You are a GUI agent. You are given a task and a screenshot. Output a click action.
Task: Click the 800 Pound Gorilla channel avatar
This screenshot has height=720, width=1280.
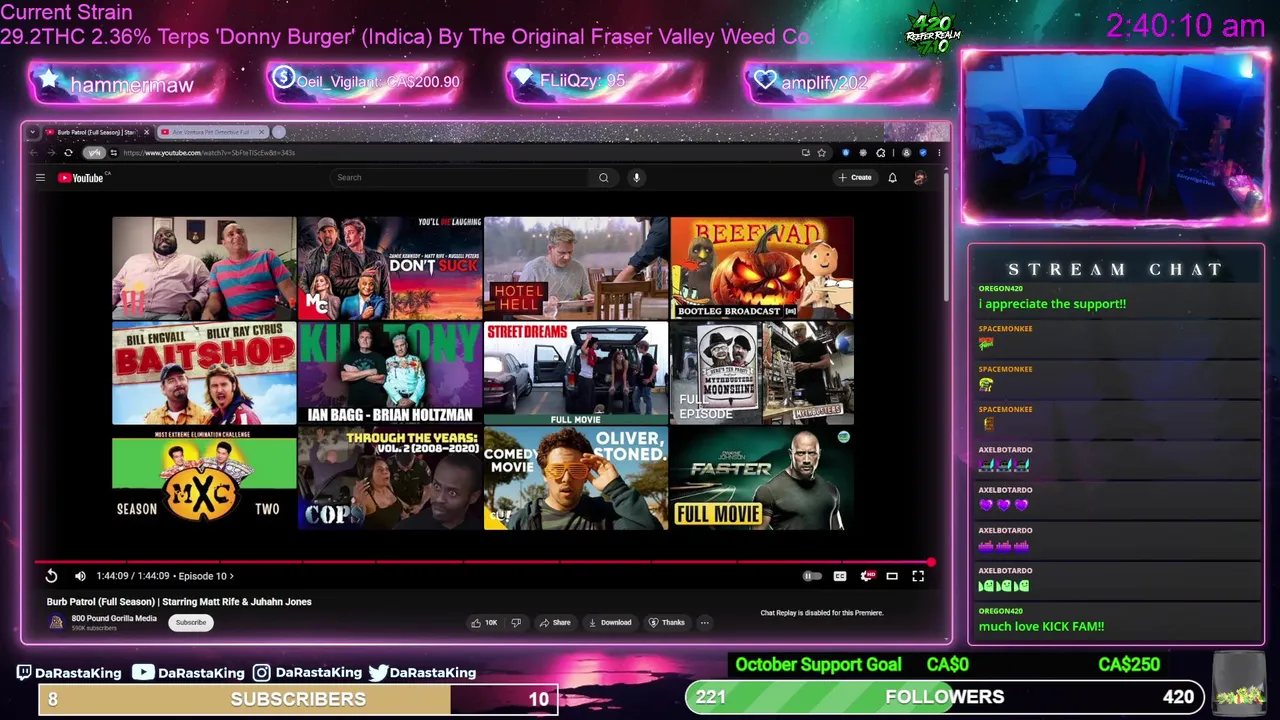(56, 622)
